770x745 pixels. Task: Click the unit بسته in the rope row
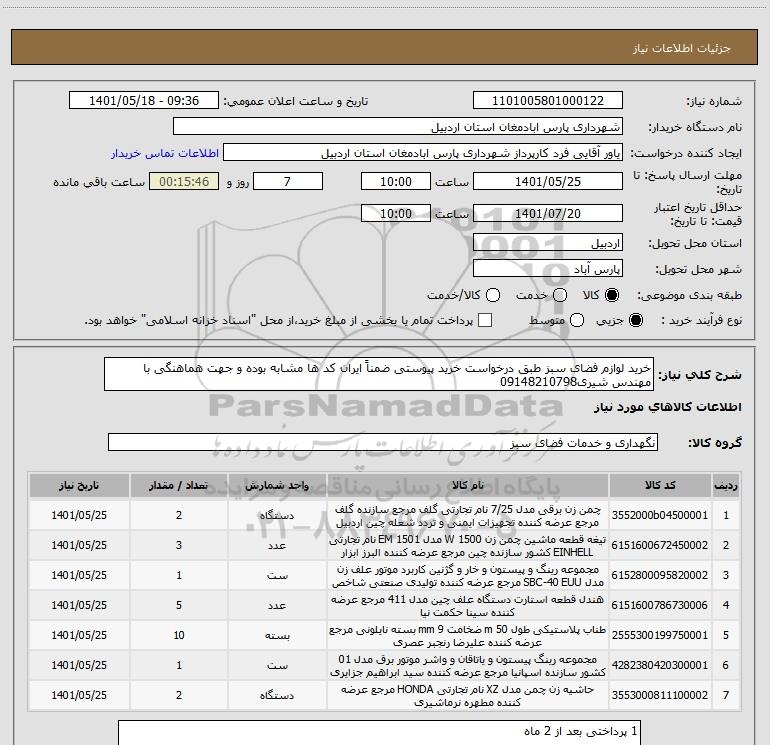point(277,635)
